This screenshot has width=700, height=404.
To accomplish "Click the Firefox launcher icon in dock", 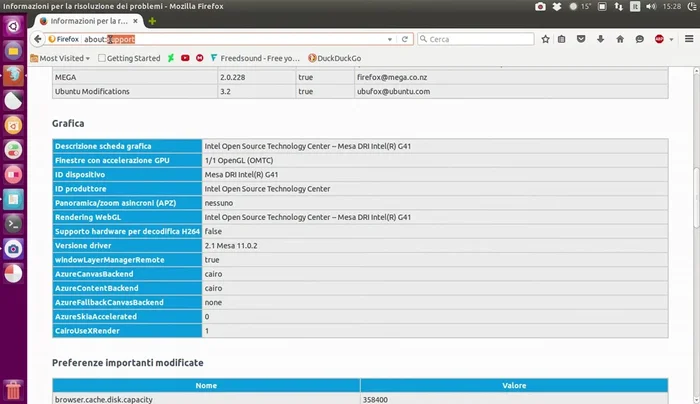I will [x=13, y=75].
